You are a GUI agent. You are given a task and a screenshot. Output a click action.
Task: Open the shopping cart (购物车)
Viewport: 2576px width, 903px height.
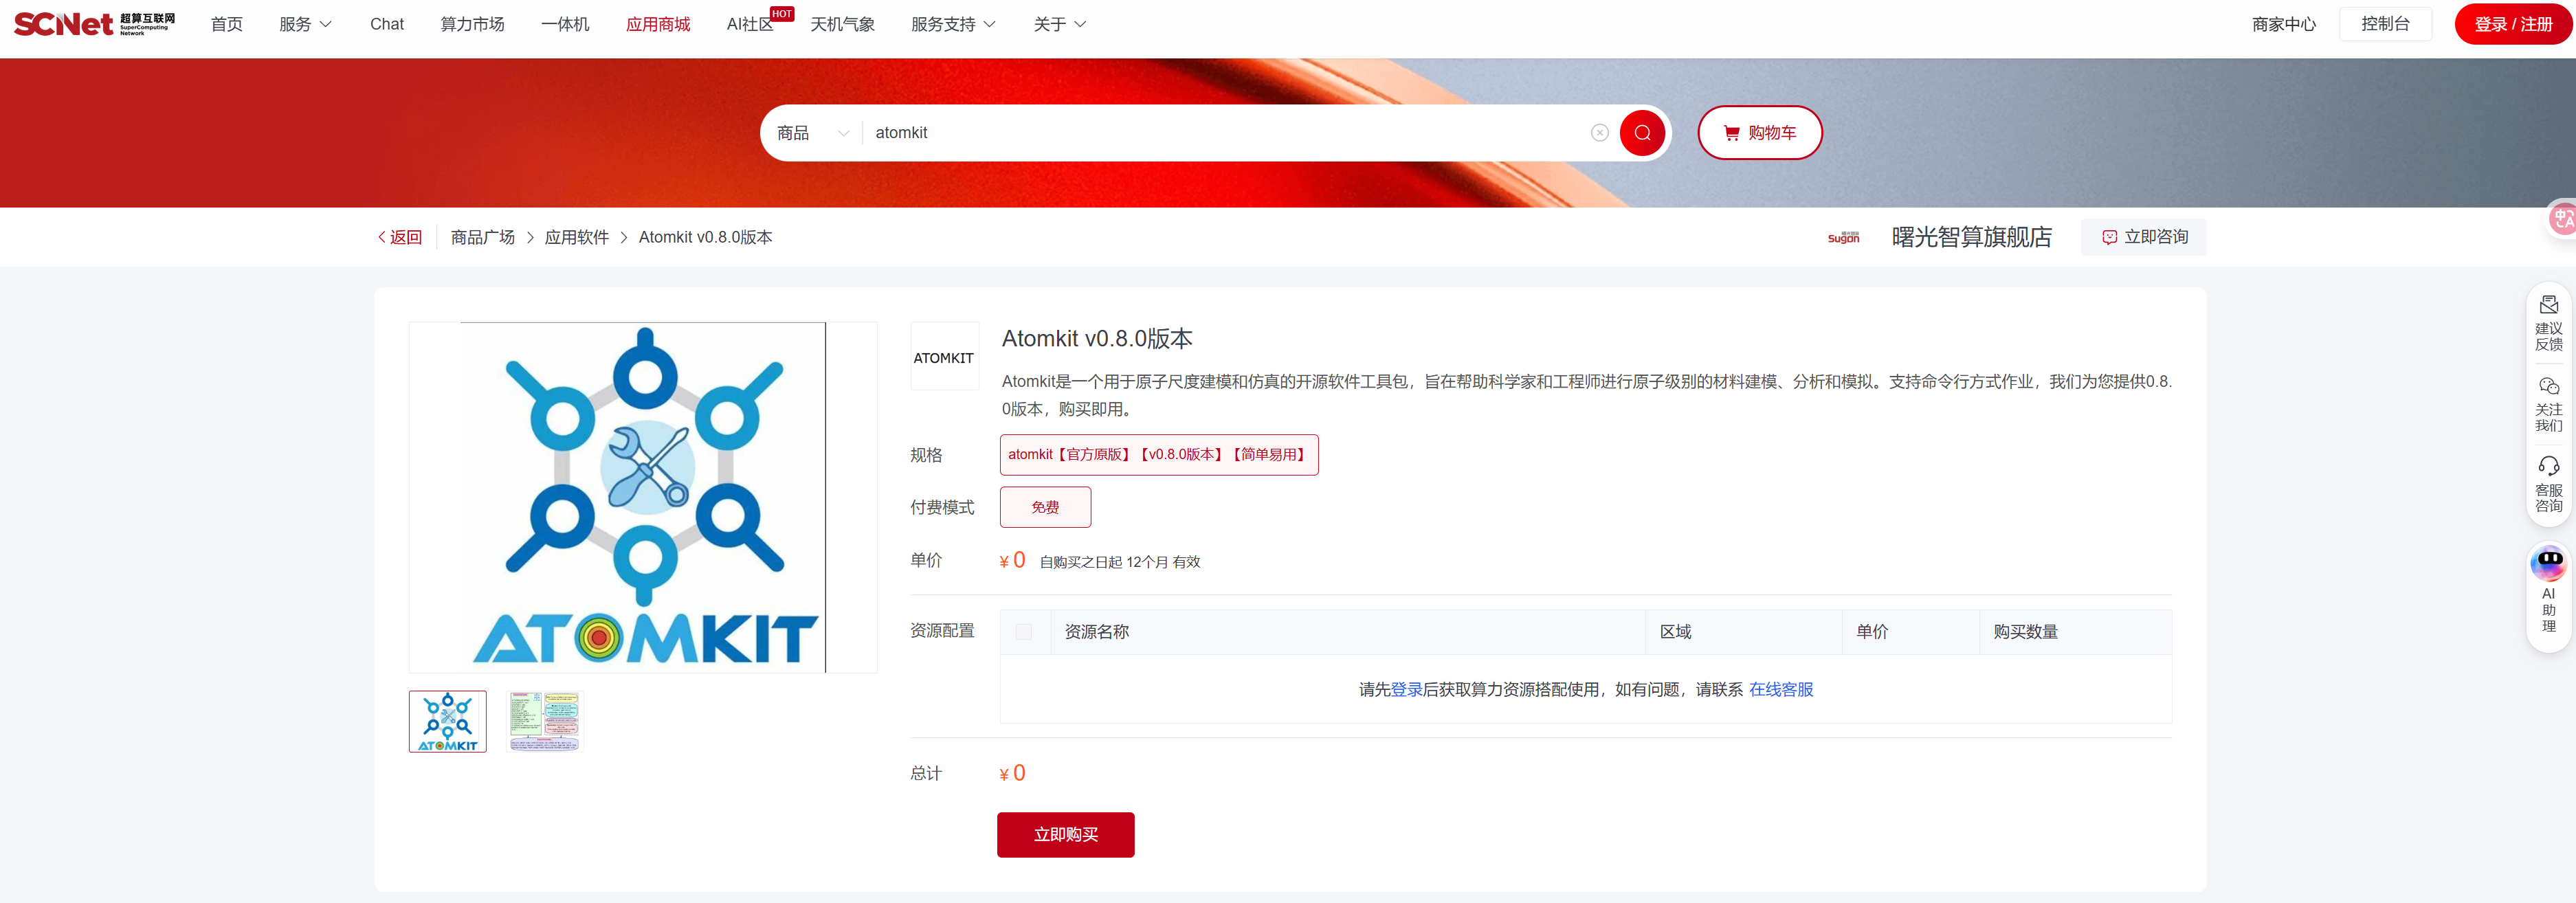[x=1759, y=133]
